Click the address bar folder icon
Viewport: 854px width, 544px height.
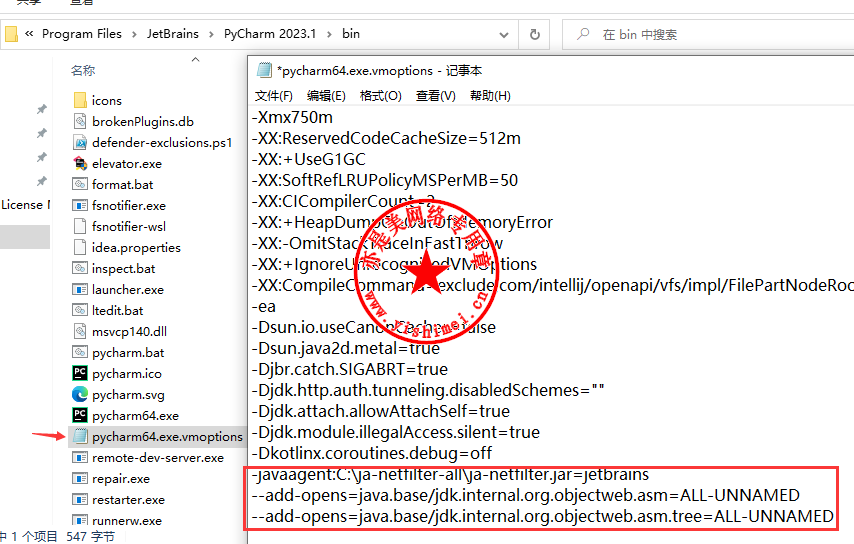(11, 34)
